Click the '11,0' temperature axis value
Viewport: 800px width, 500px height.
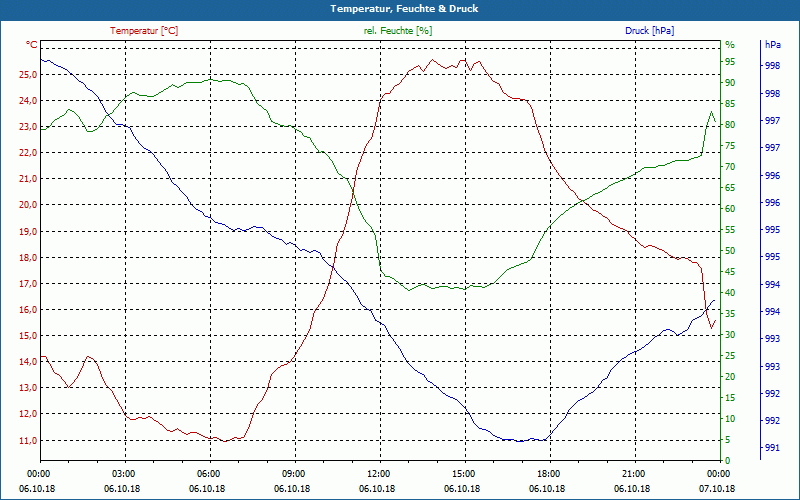(x=29, y=440)
